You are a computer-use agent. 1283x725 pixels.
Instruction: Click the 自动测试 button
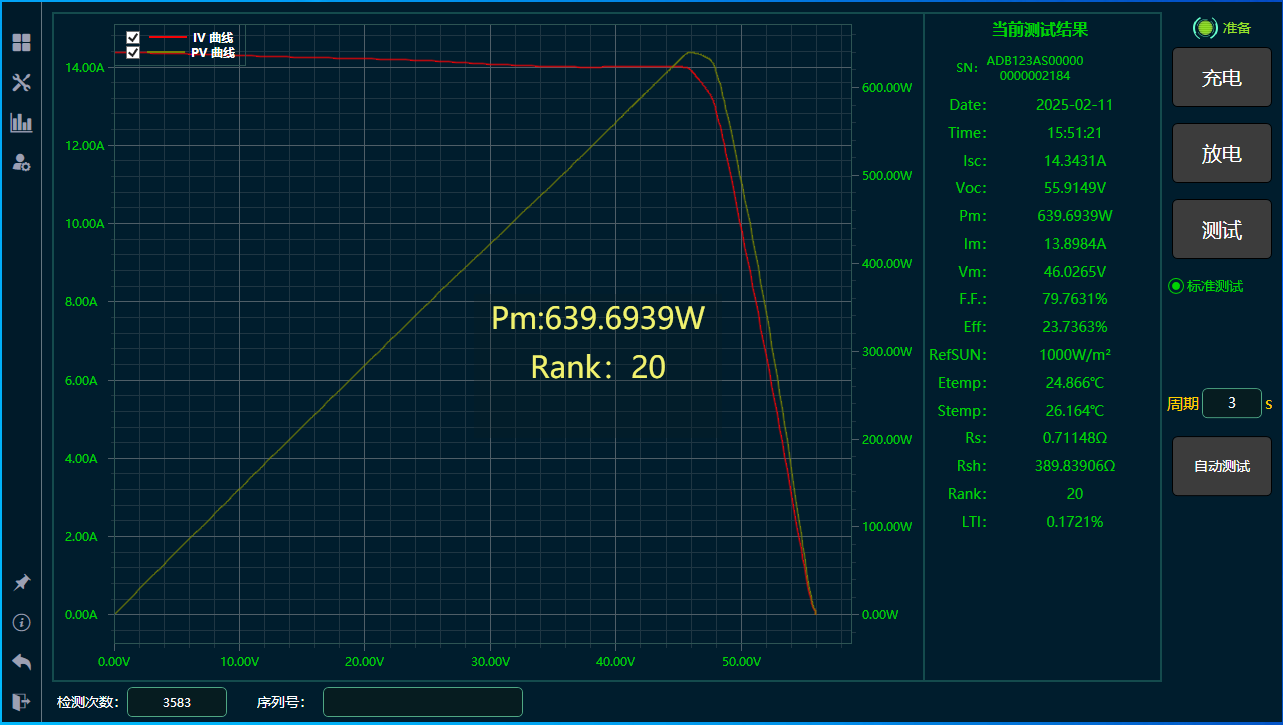[x=1221, y=466]
